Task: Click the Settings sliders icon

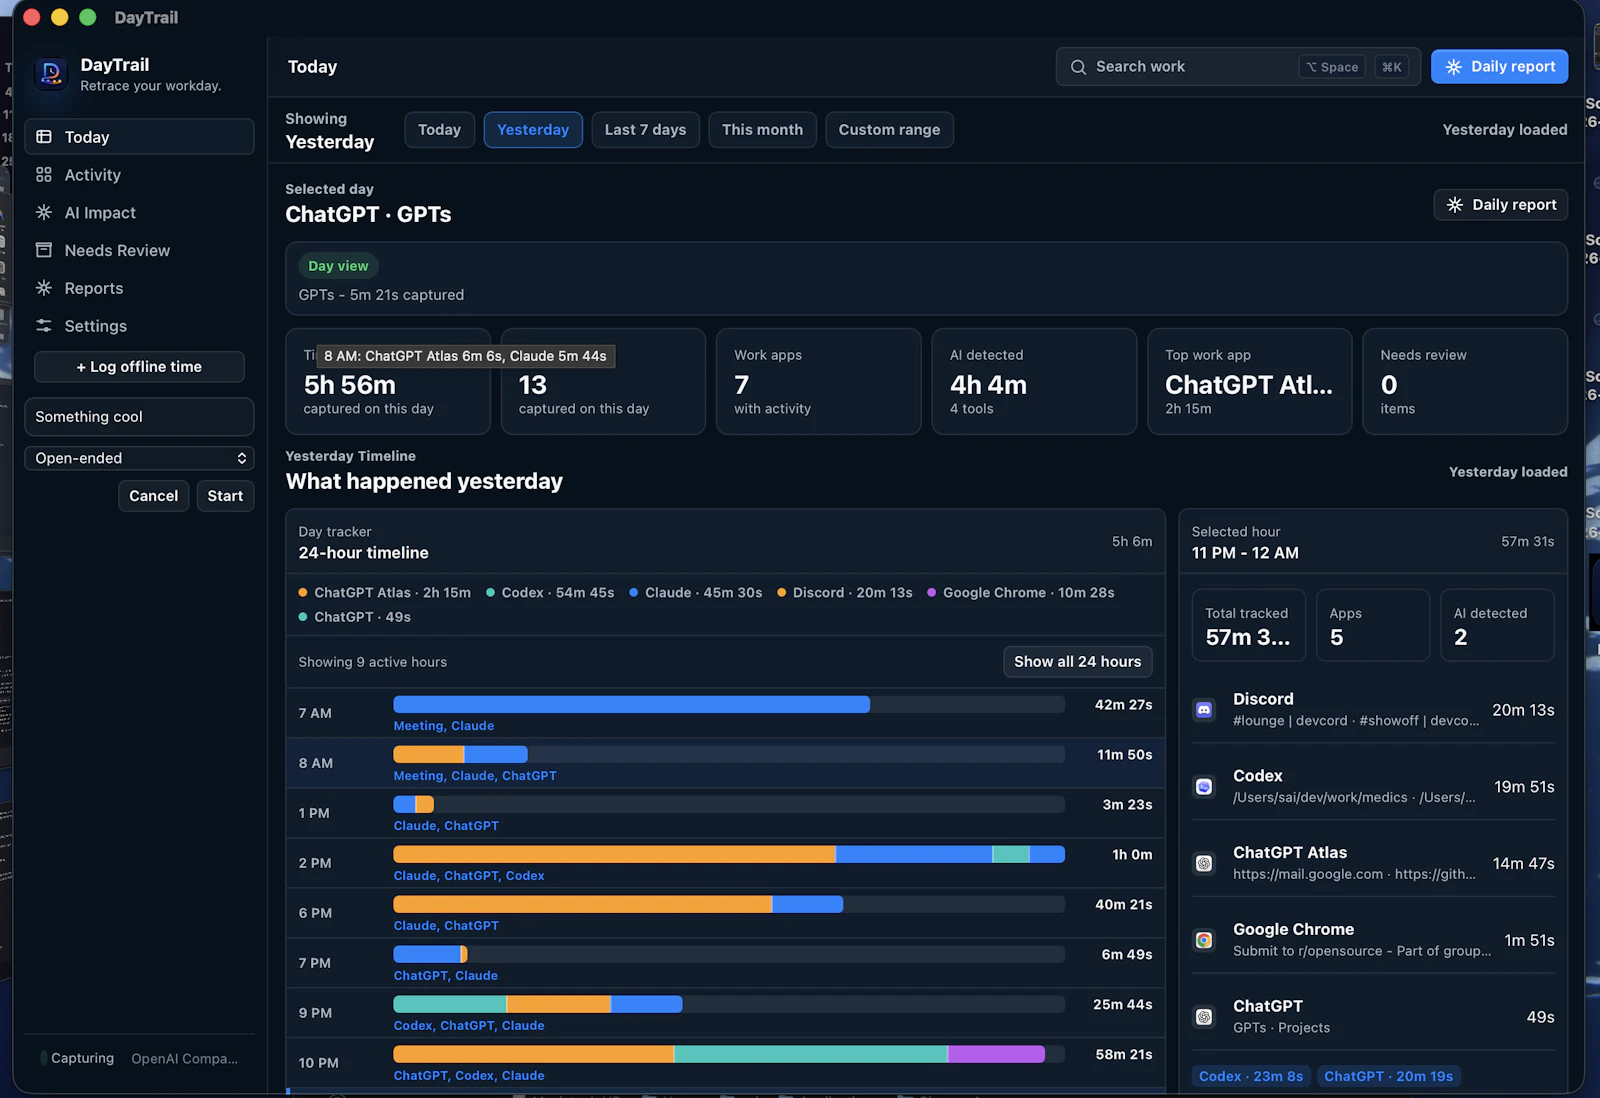Action: pos(44,326)
